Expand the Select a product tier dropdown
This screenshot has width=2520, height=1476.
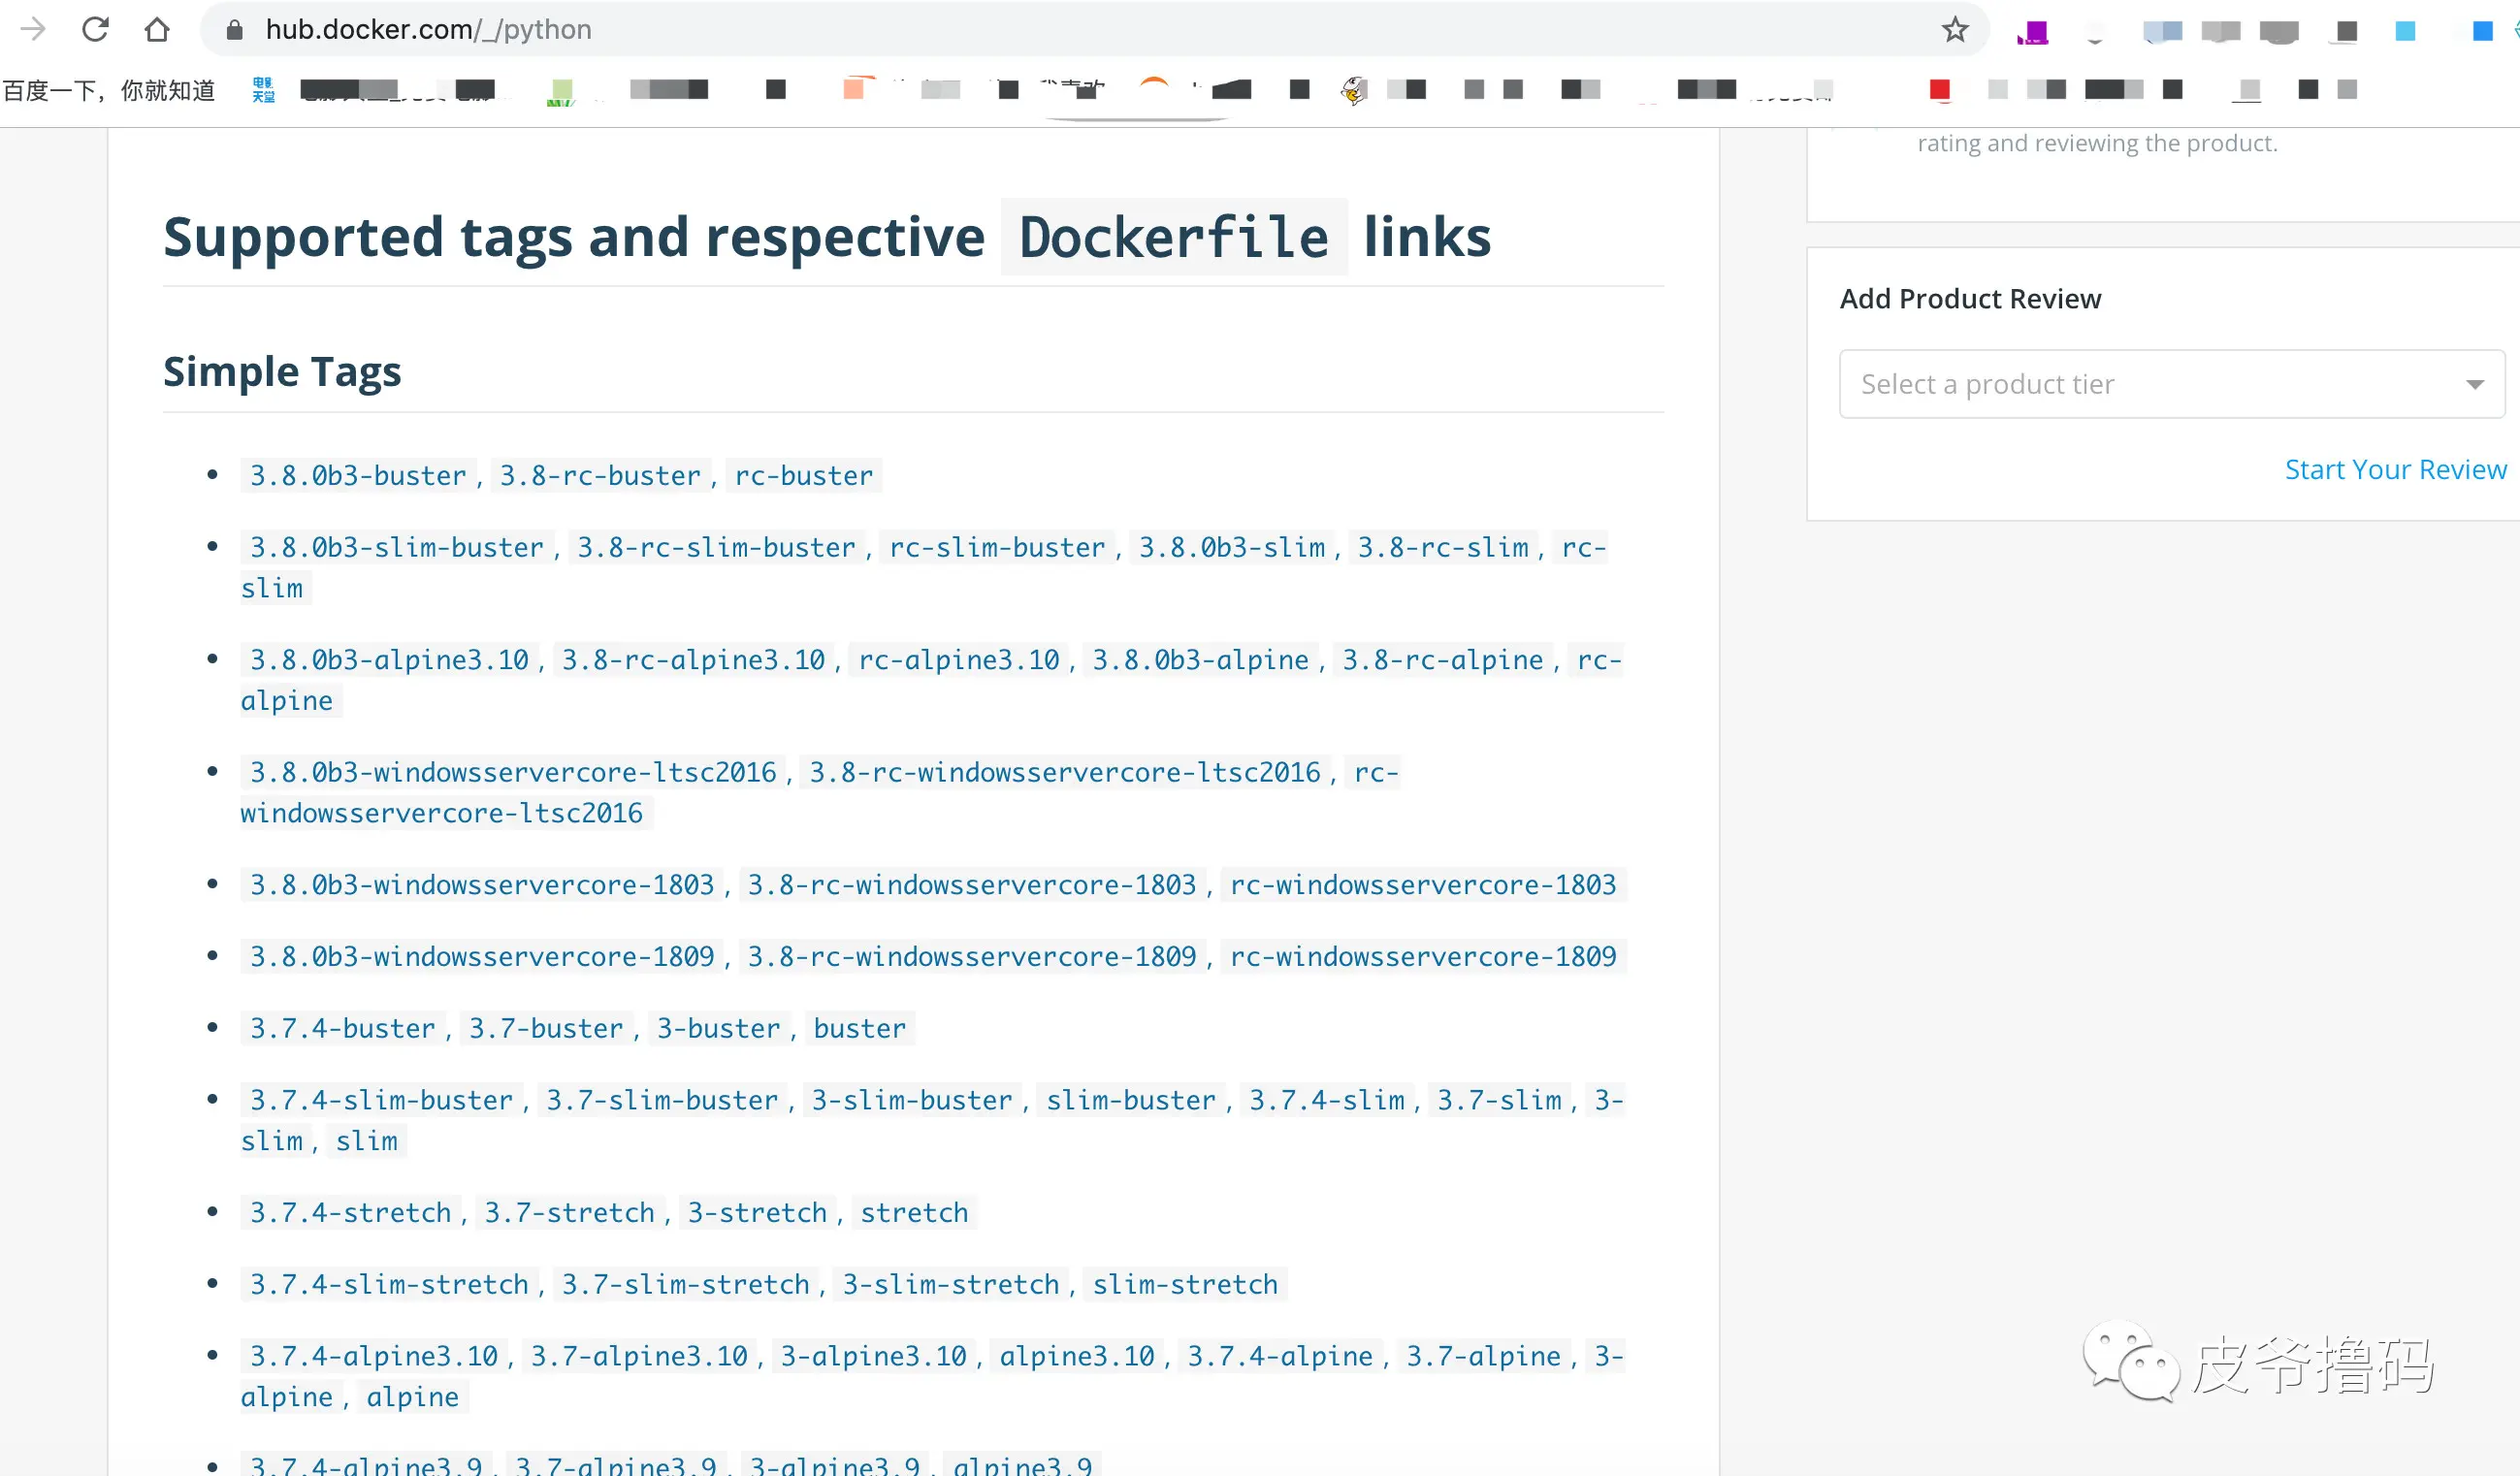pos(2170,384)
